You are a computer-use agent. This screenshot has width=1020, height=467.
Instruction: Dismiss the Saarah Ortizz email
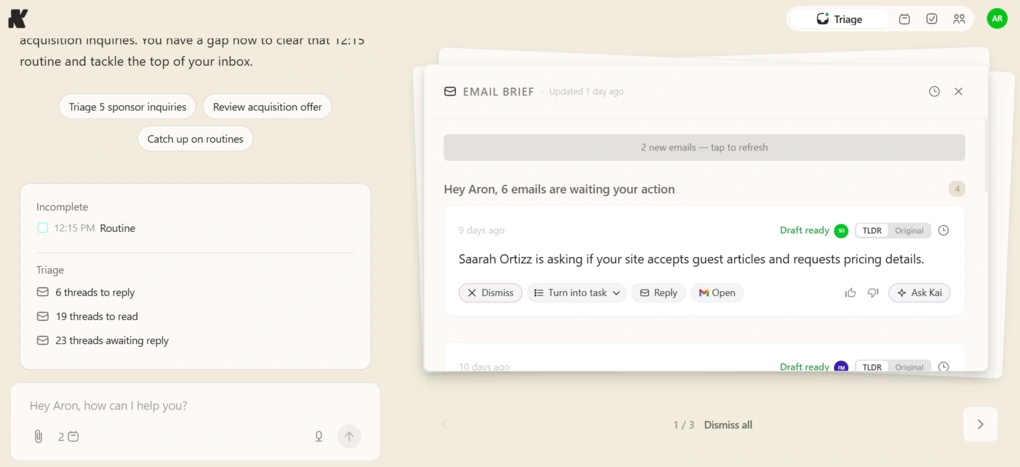click(x=490, y=293)
